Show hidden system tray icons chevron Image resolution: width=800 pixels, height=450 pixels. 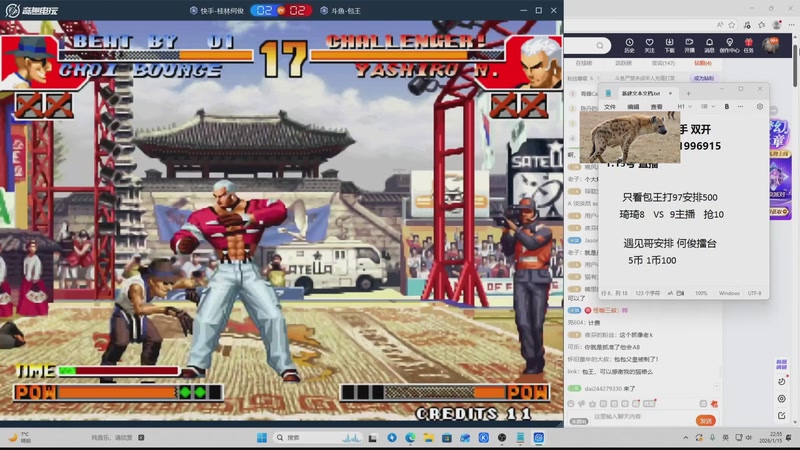685,438
